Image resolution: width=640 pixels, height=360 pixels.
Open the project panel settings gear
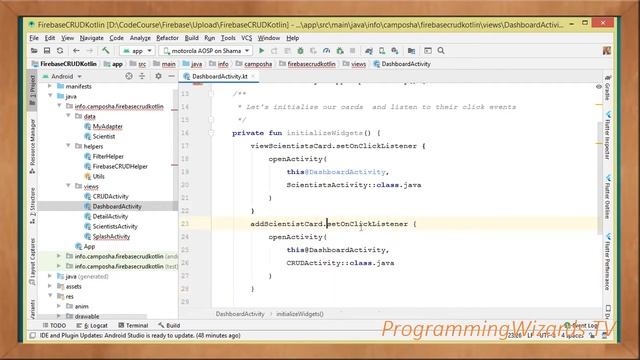pyautogui.click(x=158, y=76)
